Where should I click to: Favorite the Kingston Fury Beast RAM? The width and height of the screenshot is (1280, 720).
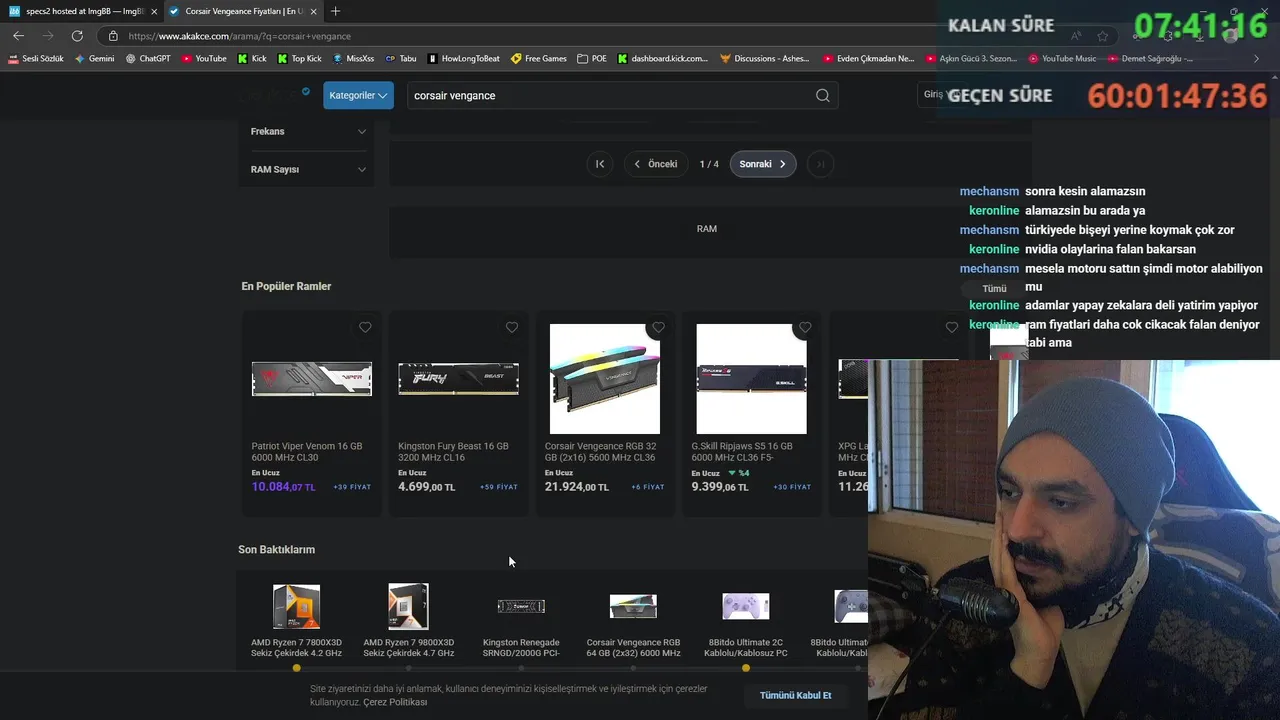pyautogui.click(x=512, y=327)
